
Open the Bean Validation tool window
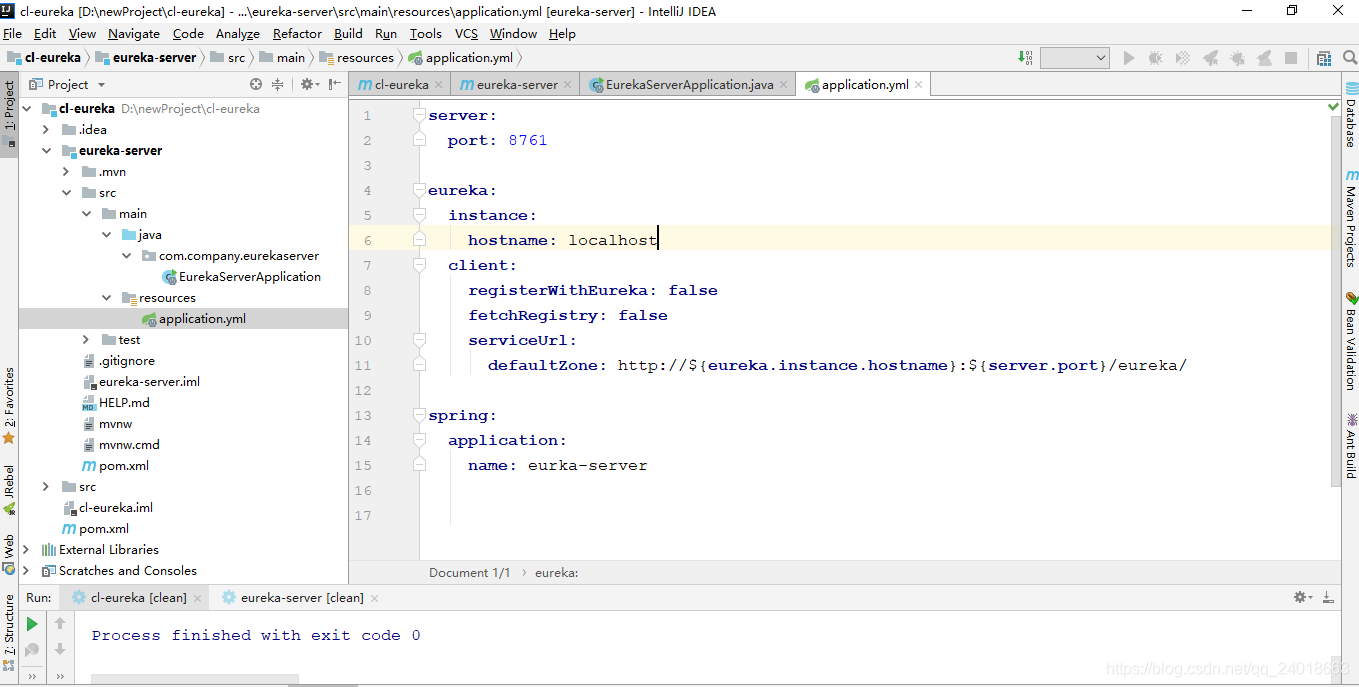click(1350, 341)
